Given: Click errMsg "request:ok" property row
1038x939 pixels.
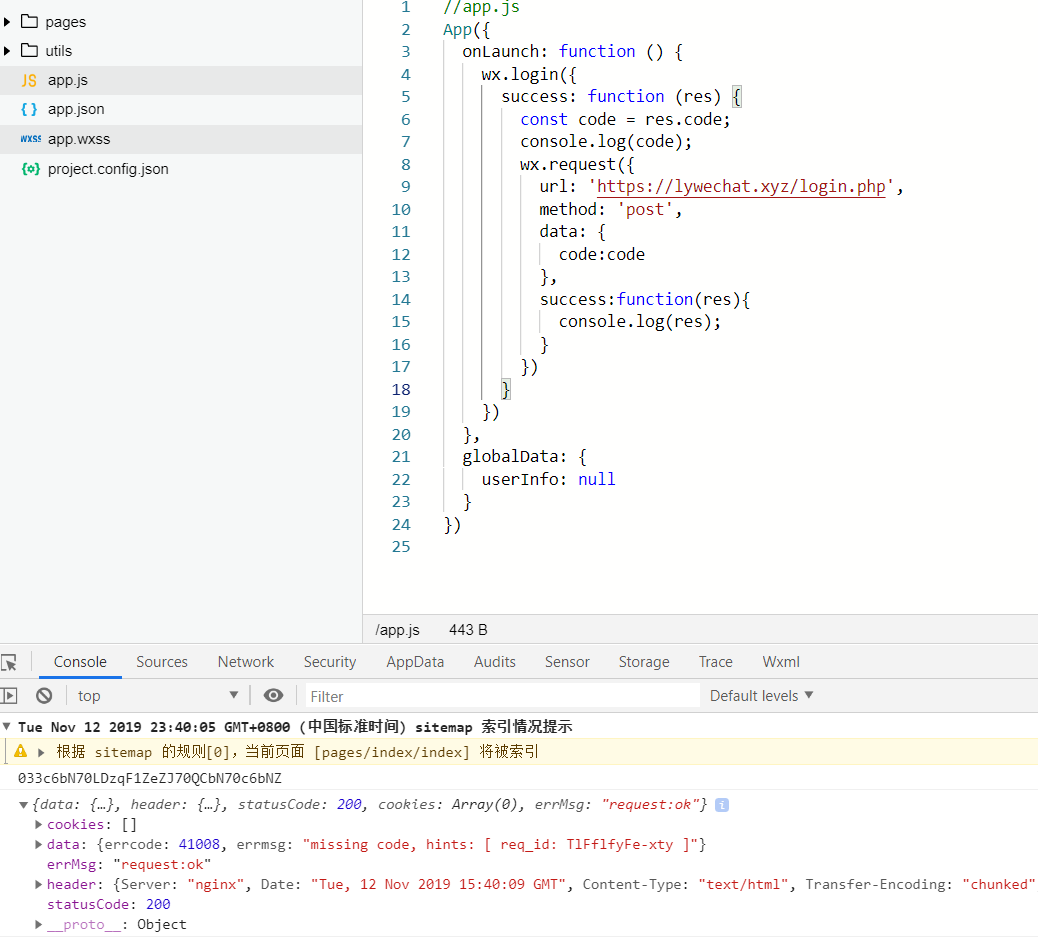Looking at the screenshot, I should 129,865.
